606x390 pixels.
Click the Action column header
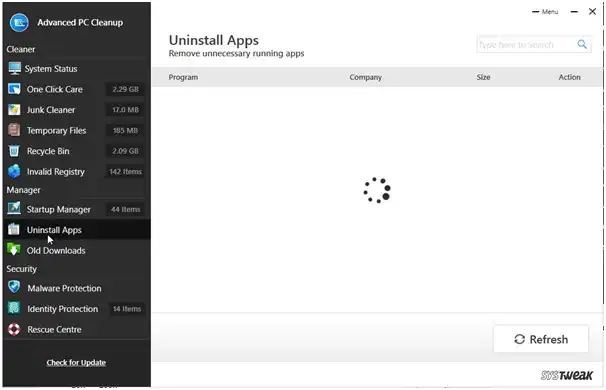pos(569,77)
